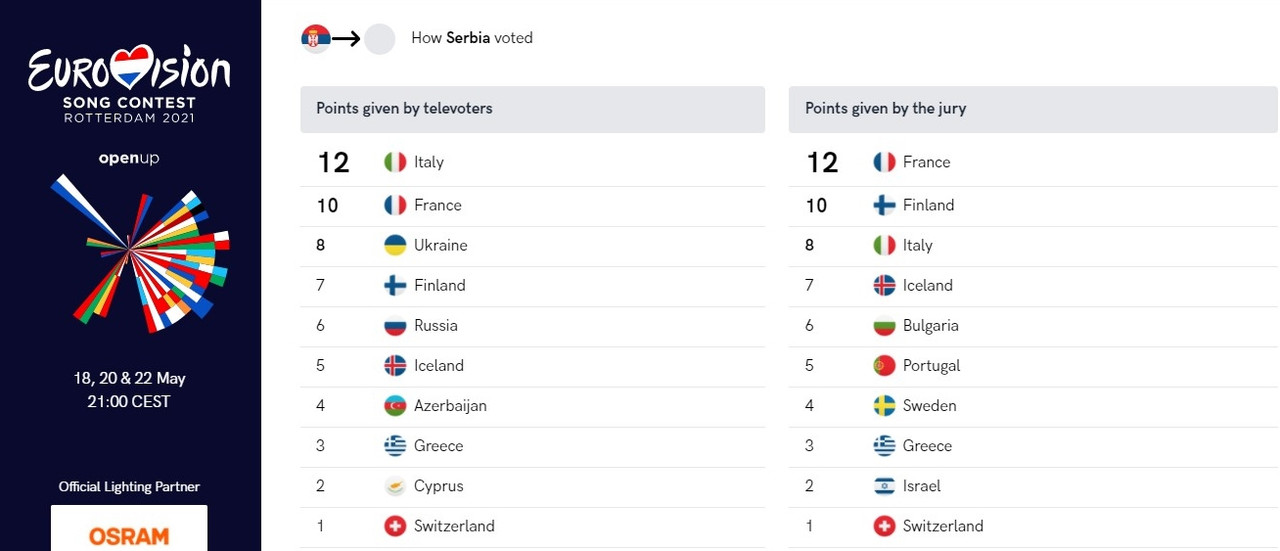Click the Eurovision Song Contest logo
The height and width of the screenshot is (551, 1280).
130,85
